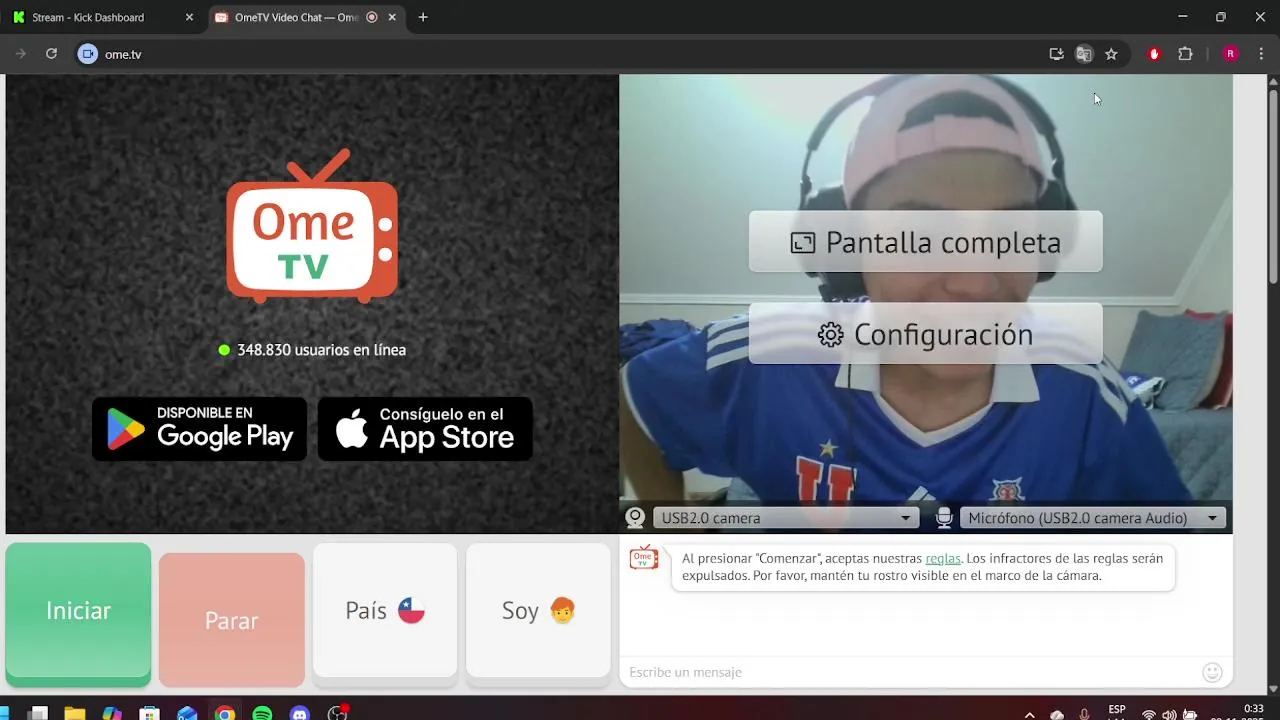
Task: Switch to the Stream - Kick Dashboard tab
Action: click(100, 17)
